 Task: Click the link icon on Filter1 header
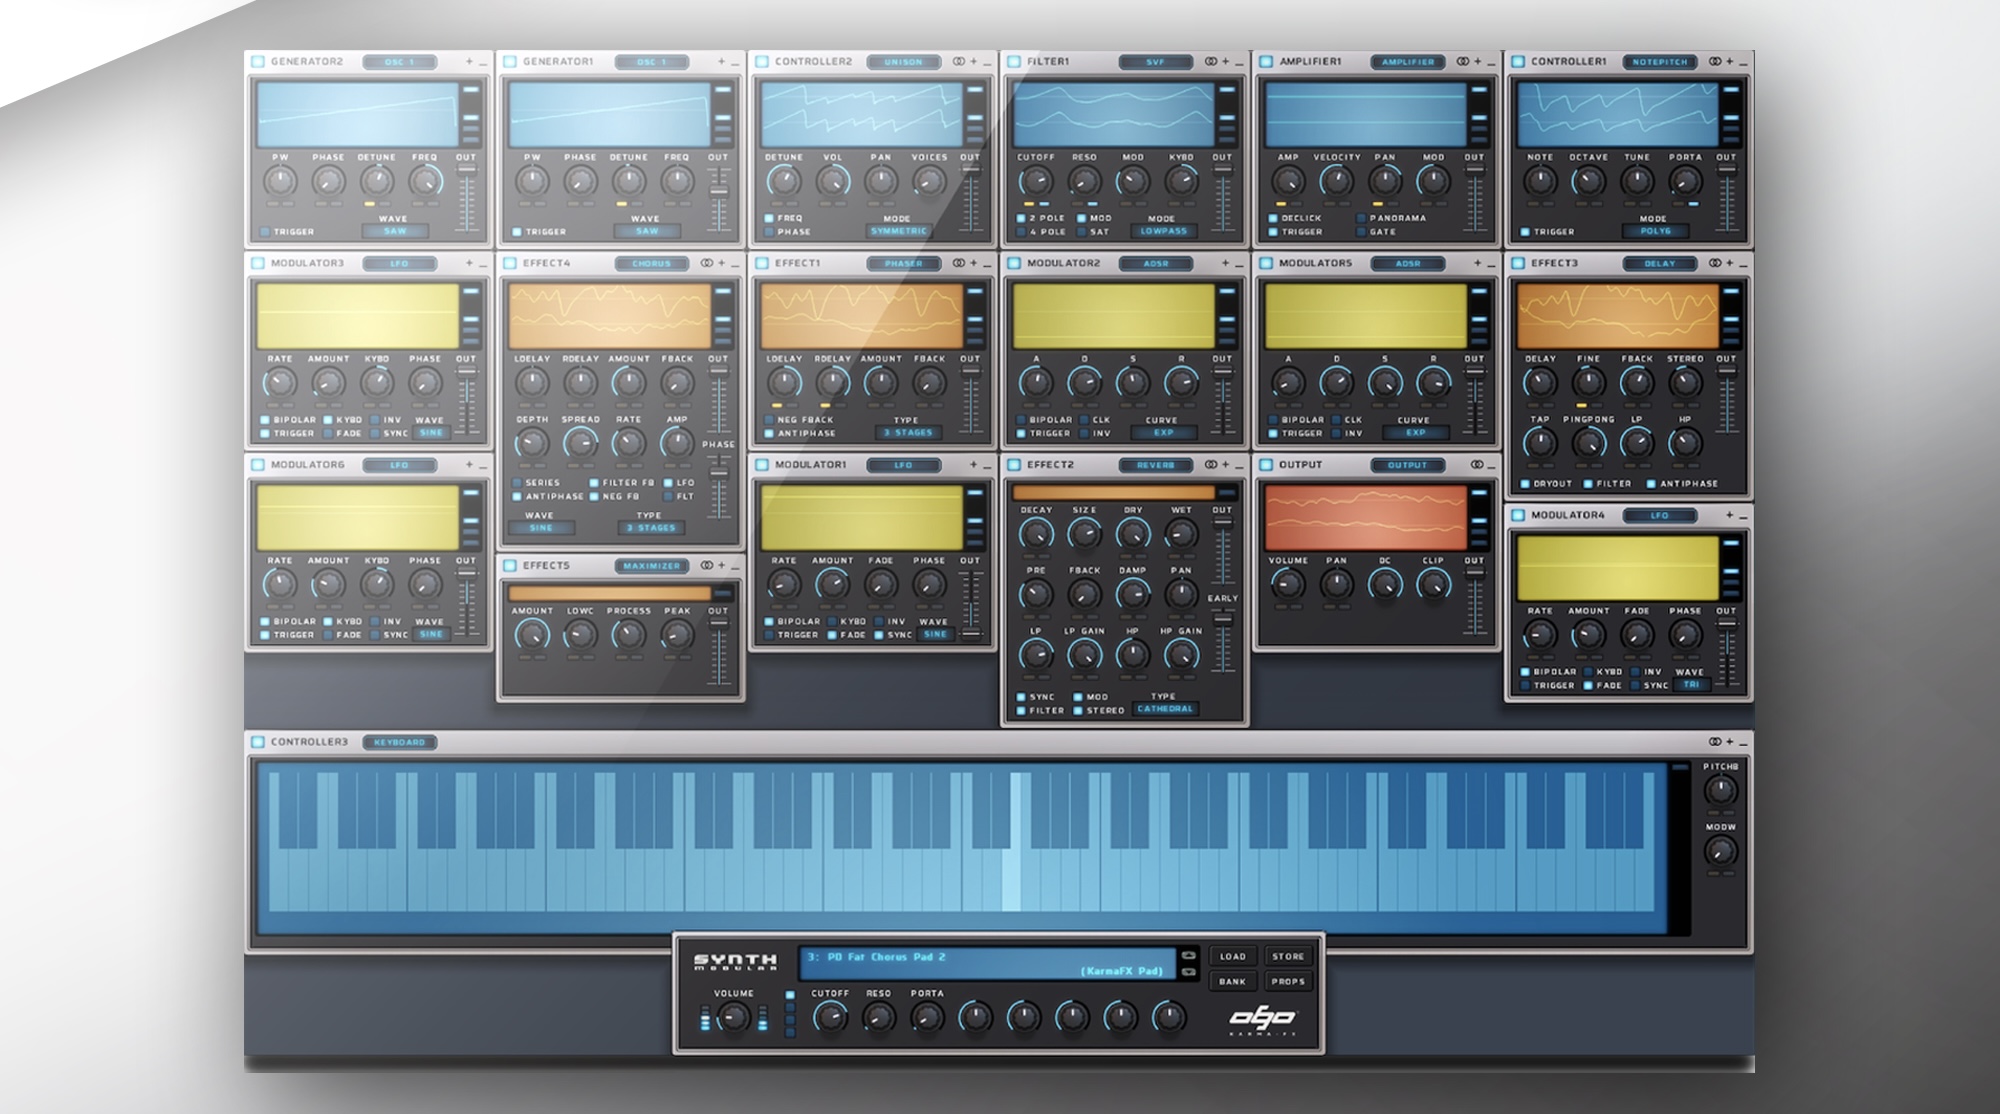click(x=1210, y=62)
